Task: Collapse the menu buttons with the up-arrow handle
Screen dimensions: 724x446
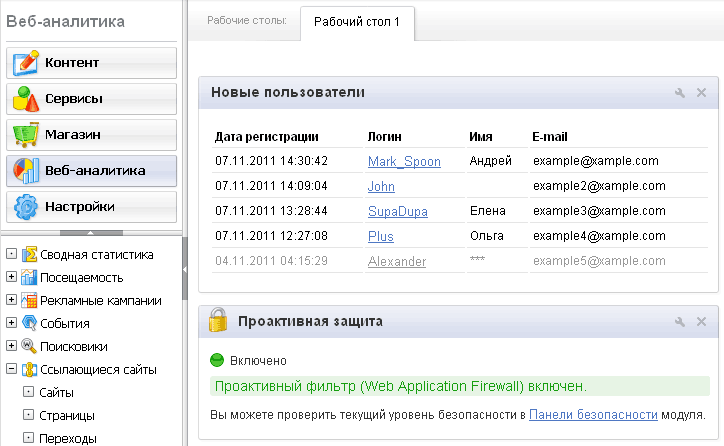Action: click(x=91, y=233)
